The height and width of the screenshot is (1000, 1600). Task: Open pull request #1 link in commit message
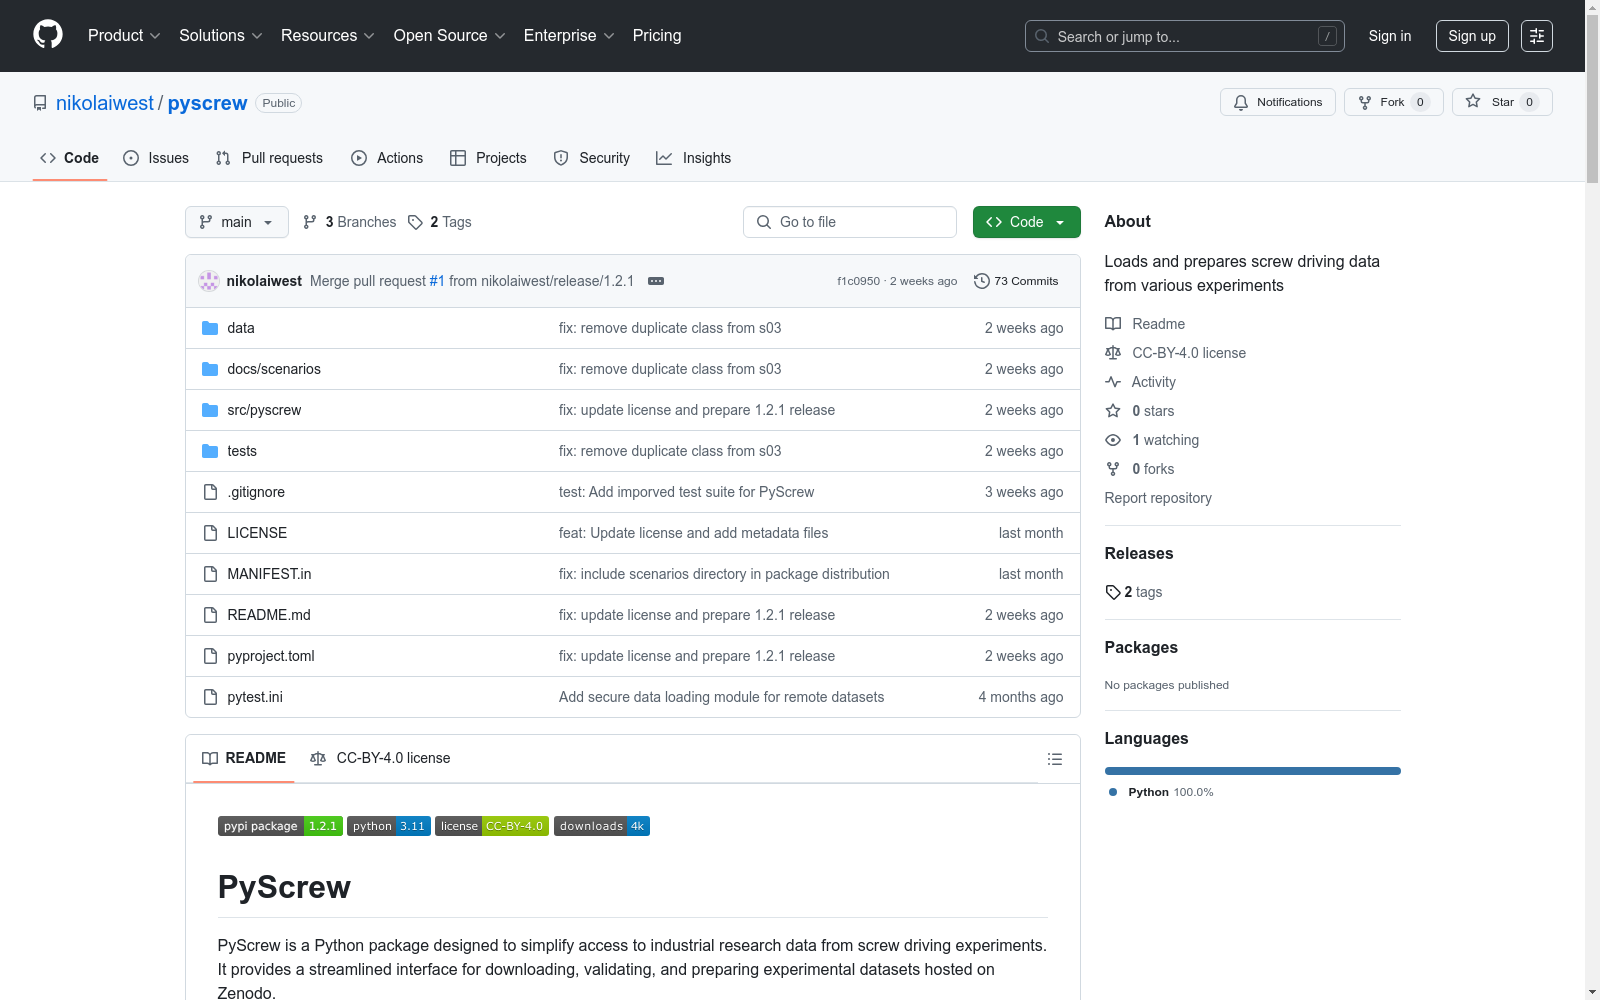tap(437, 281)
